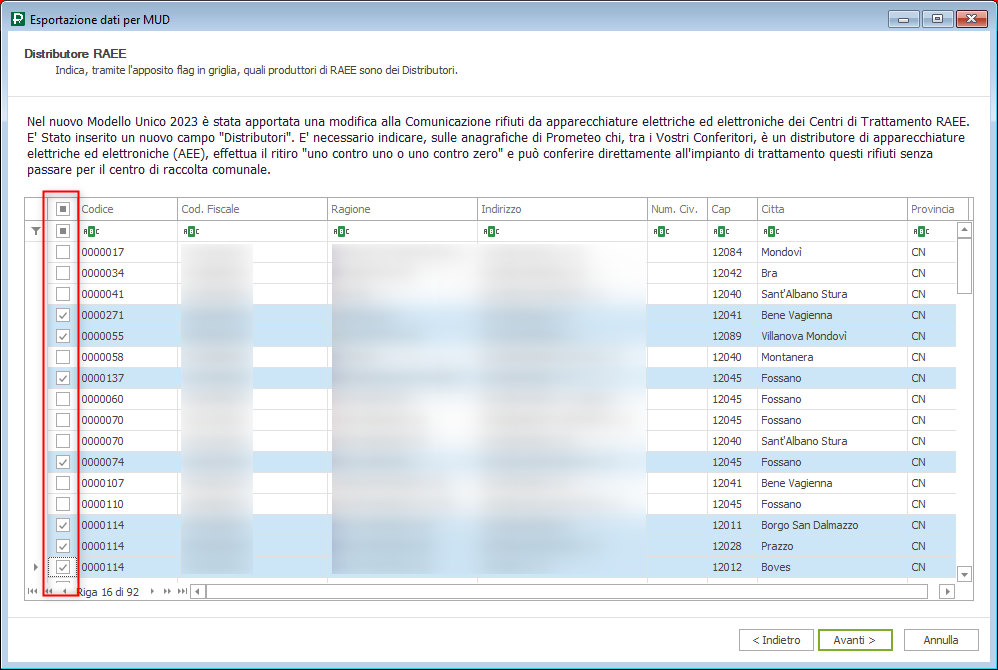Check the distributor flag for 0000034 Bra

point(63,273)
